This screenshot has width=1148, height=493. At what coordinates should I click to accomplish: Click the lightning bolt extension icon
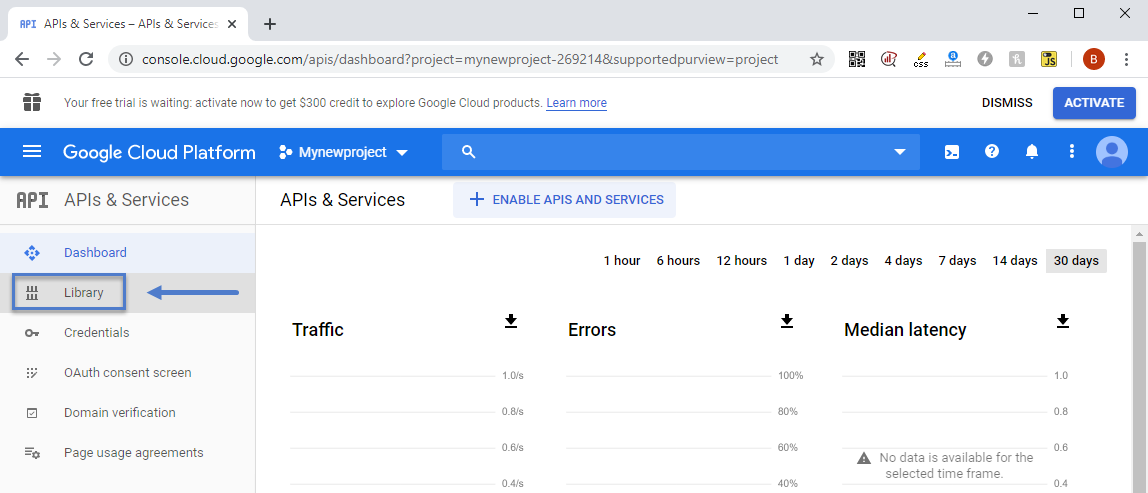(985, 59)
